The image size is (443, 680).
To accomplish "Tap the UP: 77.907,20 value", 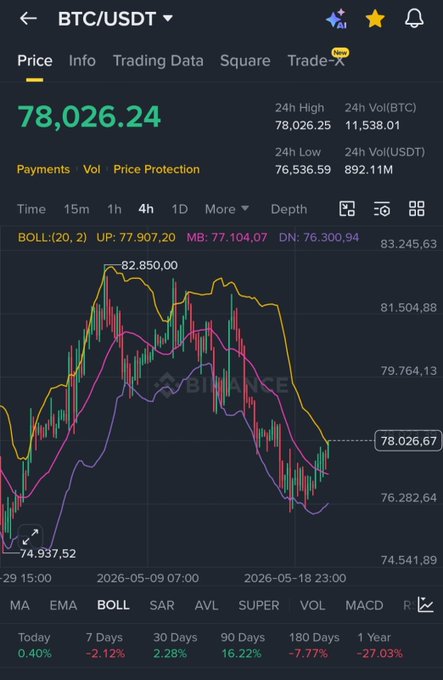I will pyautogui.click(x=136, y=237).
